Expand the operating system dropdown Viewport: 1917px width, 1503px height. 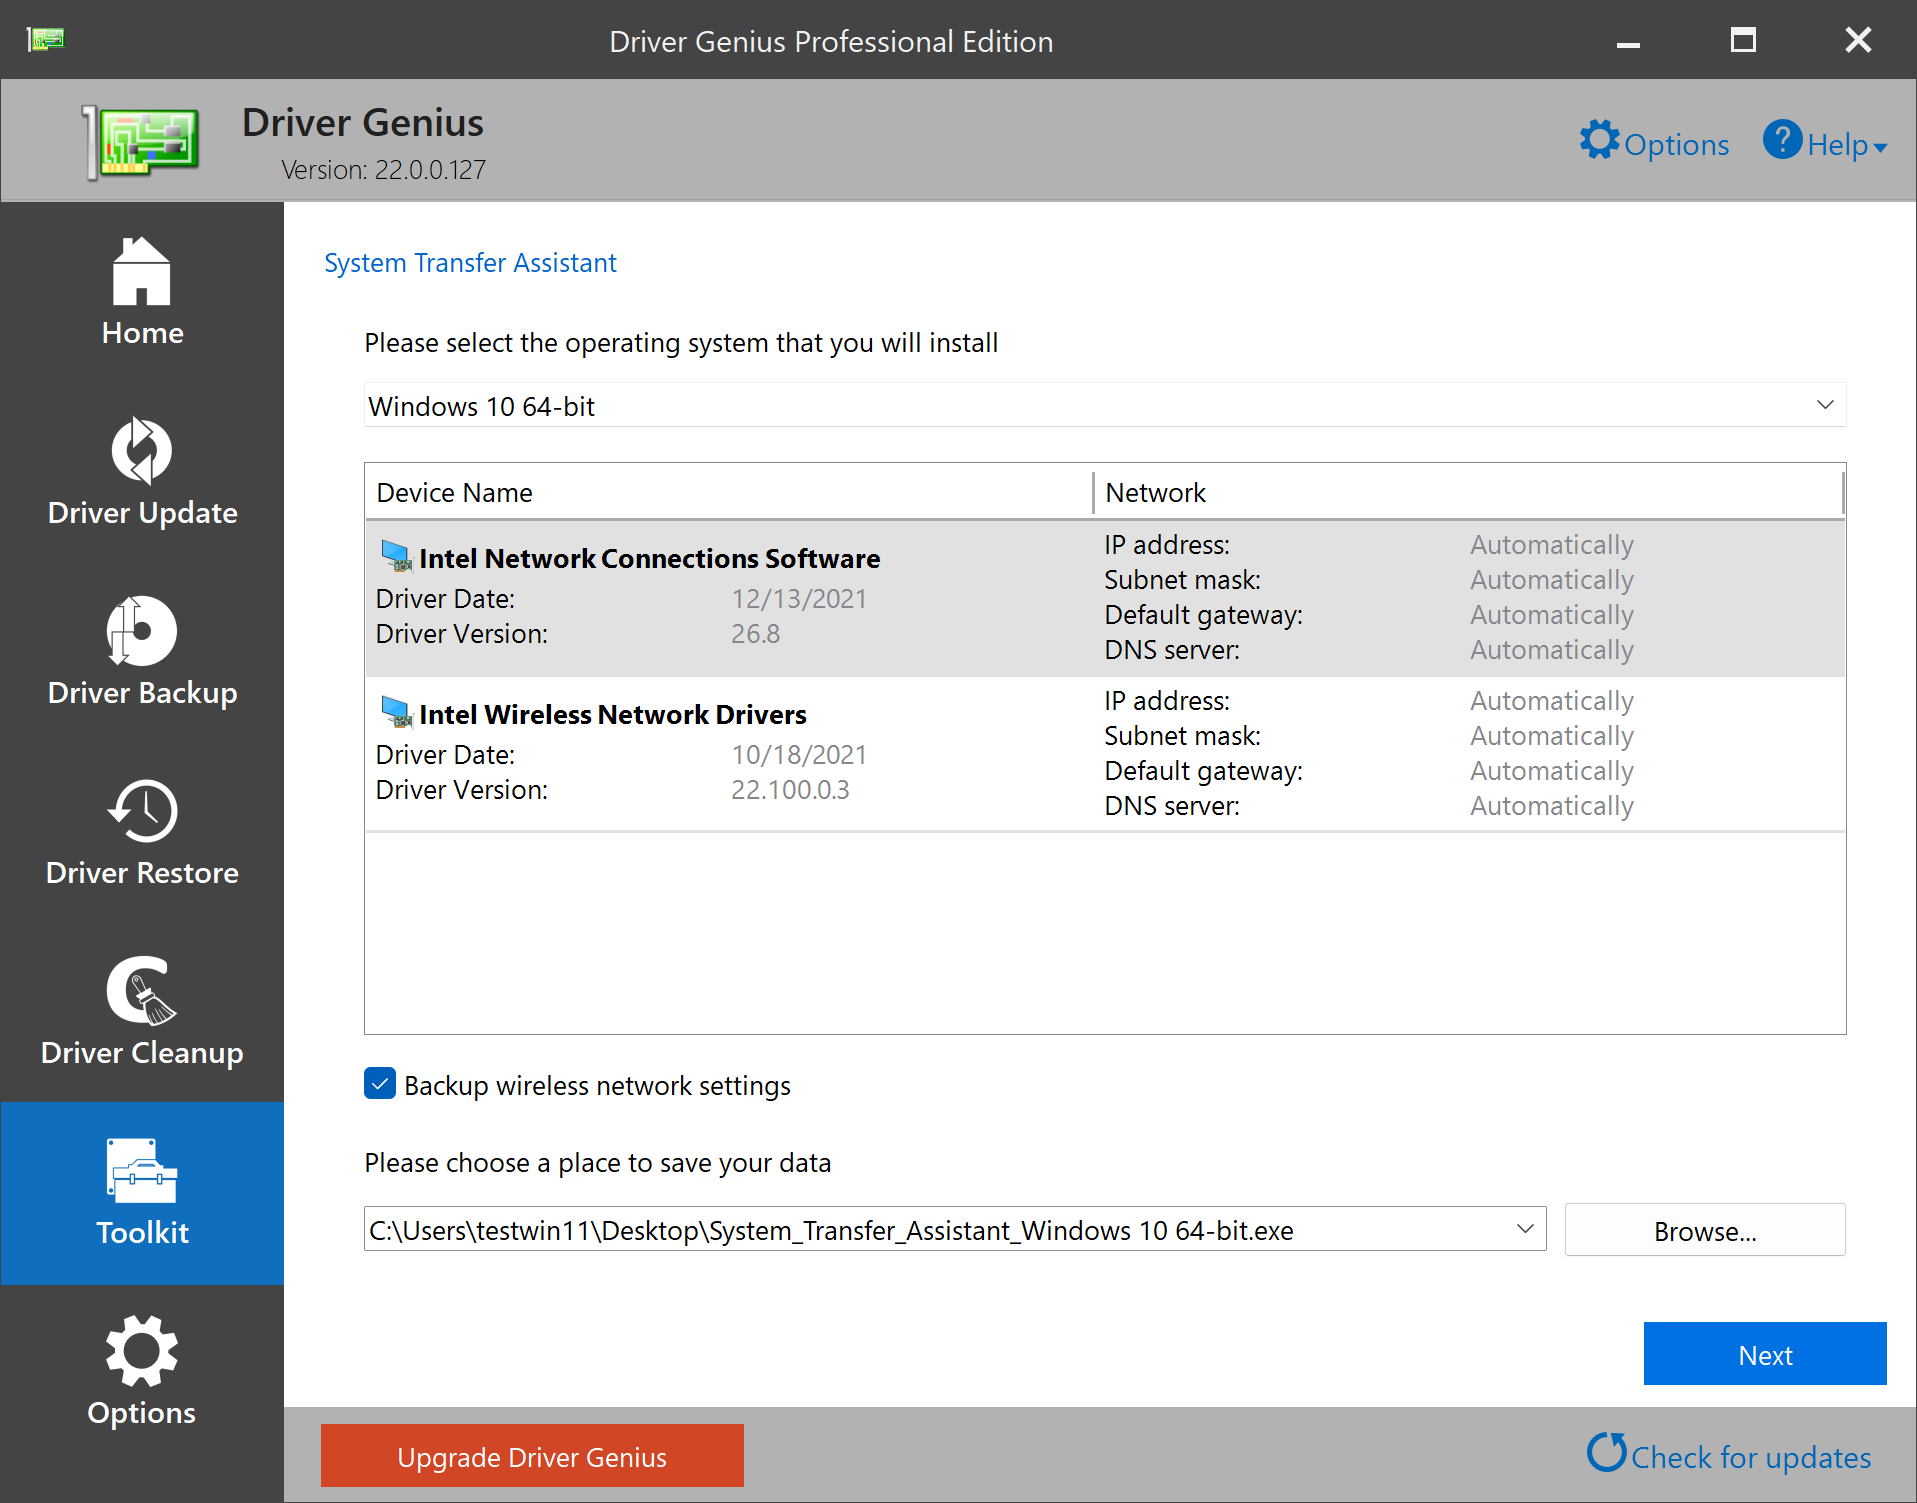pos(1825,405)
